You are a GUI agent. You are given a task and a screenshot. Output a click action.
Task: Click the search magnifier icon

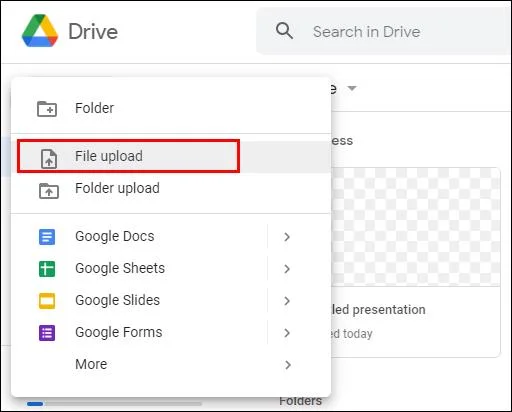pos(284,31)
